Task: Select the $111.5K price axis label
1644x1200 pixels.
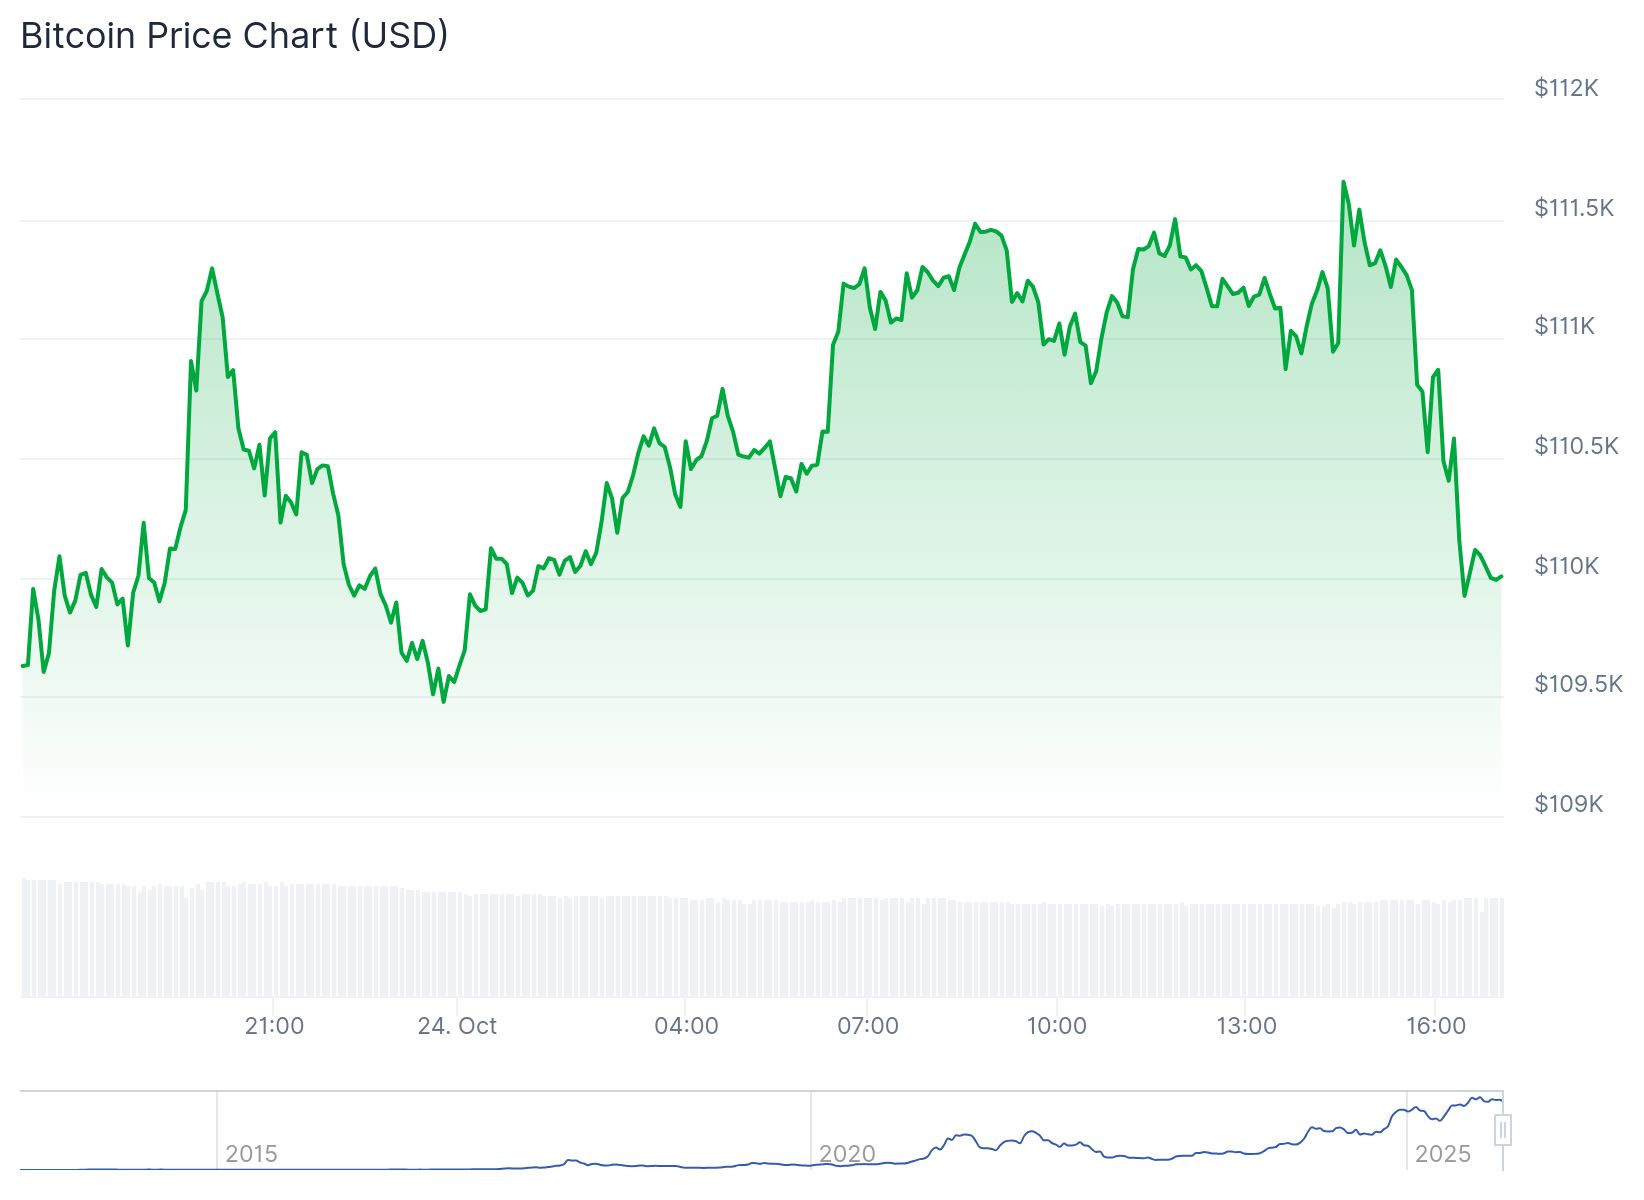Action: click(x=1574, y=208)
